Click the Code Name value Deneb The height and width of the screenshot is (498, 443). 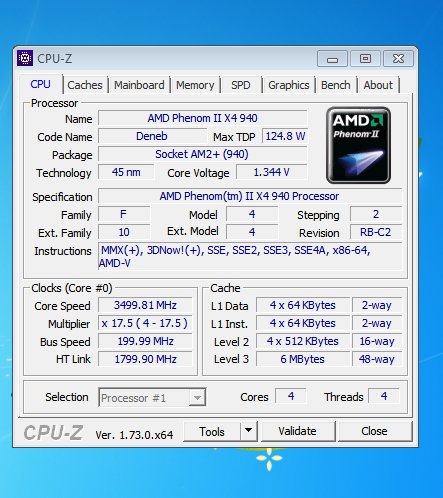tap(152, 136)
